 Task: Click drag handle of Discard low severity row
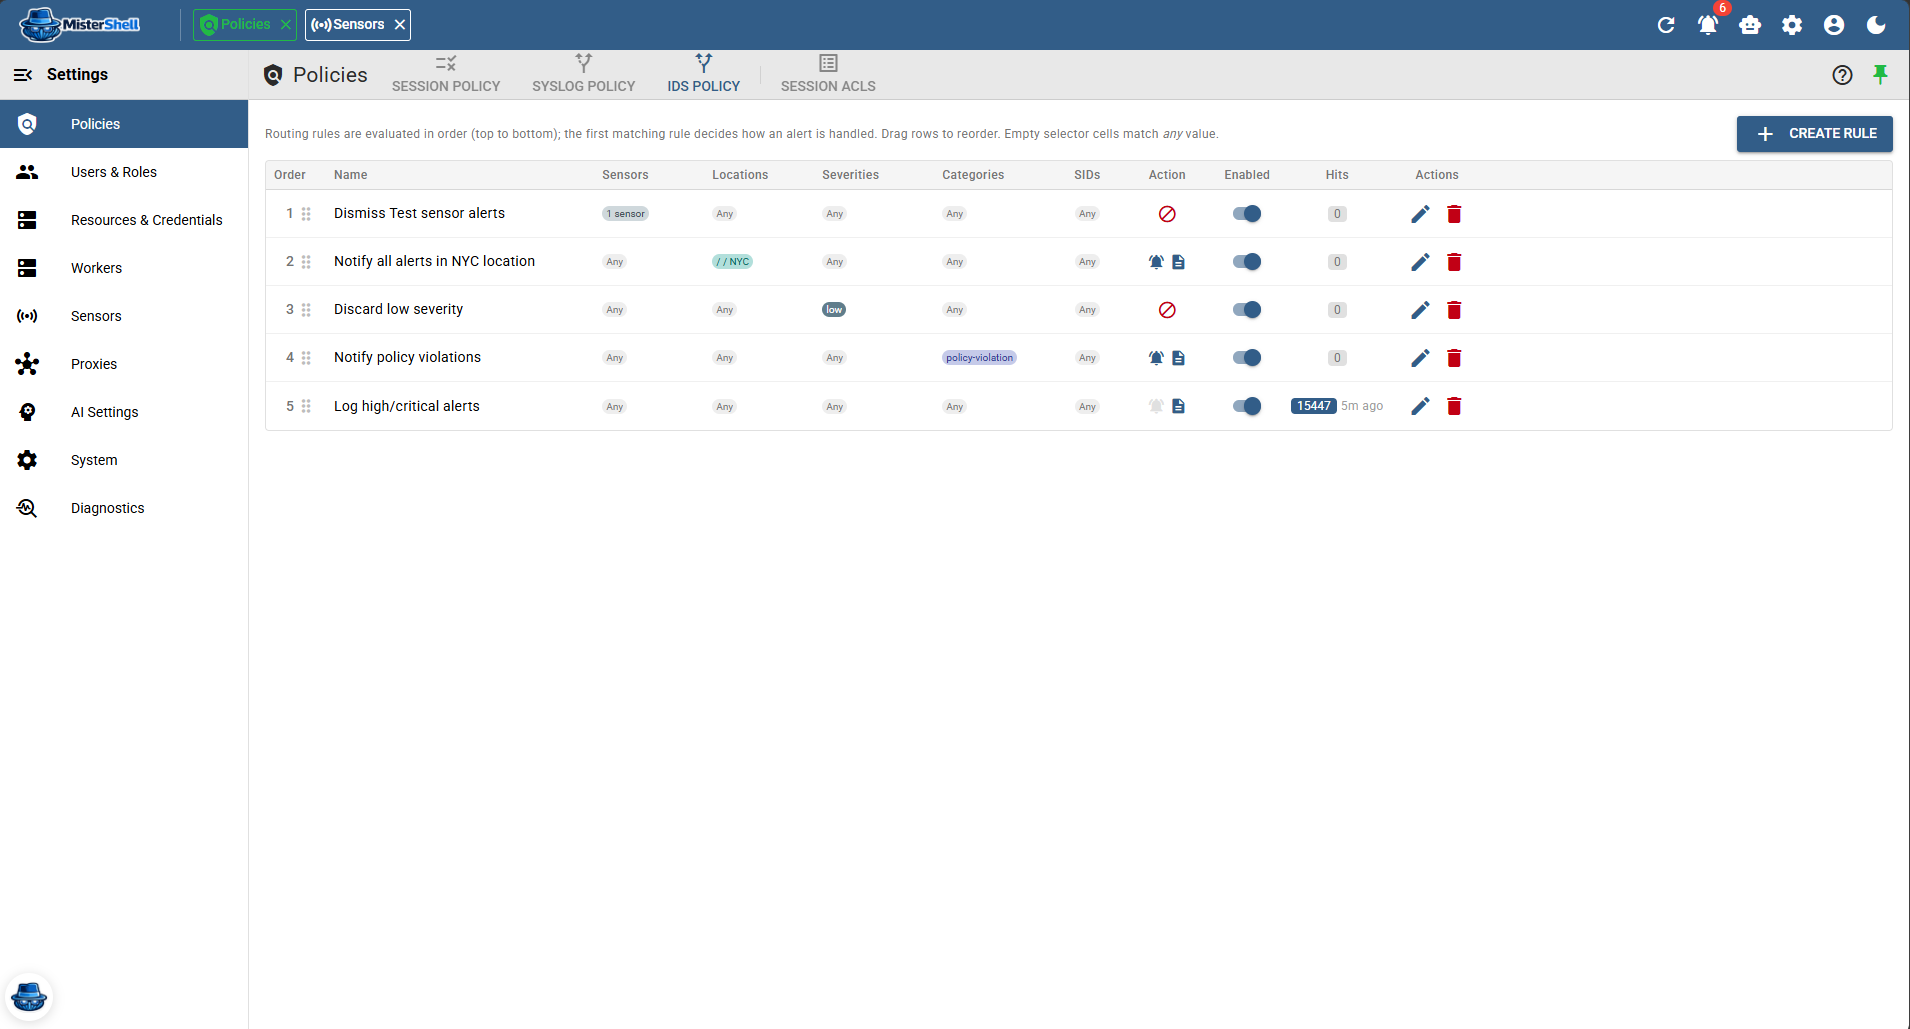[x=306, y=310]
